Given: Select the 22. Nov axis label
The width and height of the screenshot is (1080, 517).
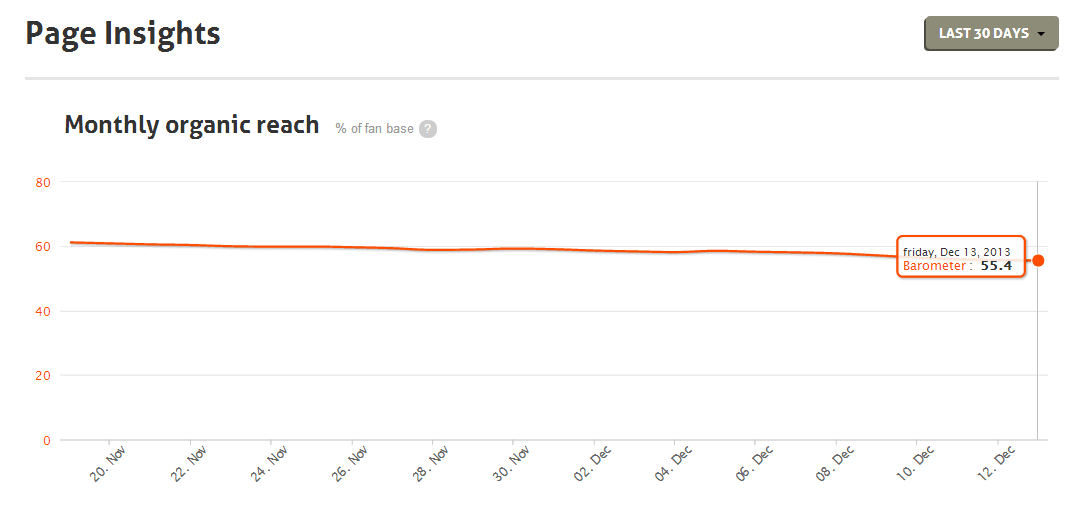Looking at the screenshot, I should (x=190, y=464).
